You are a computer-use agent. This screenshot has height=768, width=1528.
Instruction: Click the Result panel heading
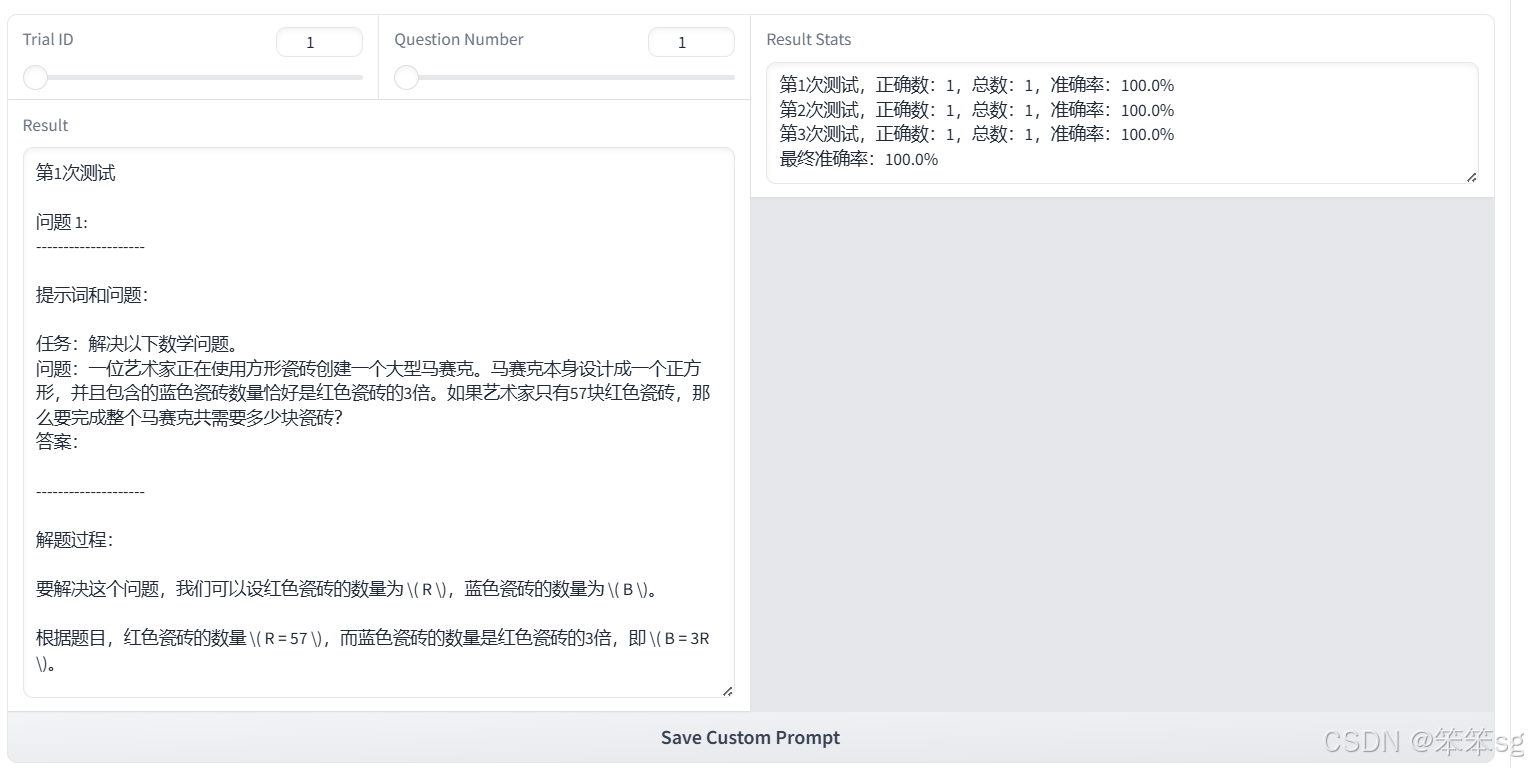[45, 125]
